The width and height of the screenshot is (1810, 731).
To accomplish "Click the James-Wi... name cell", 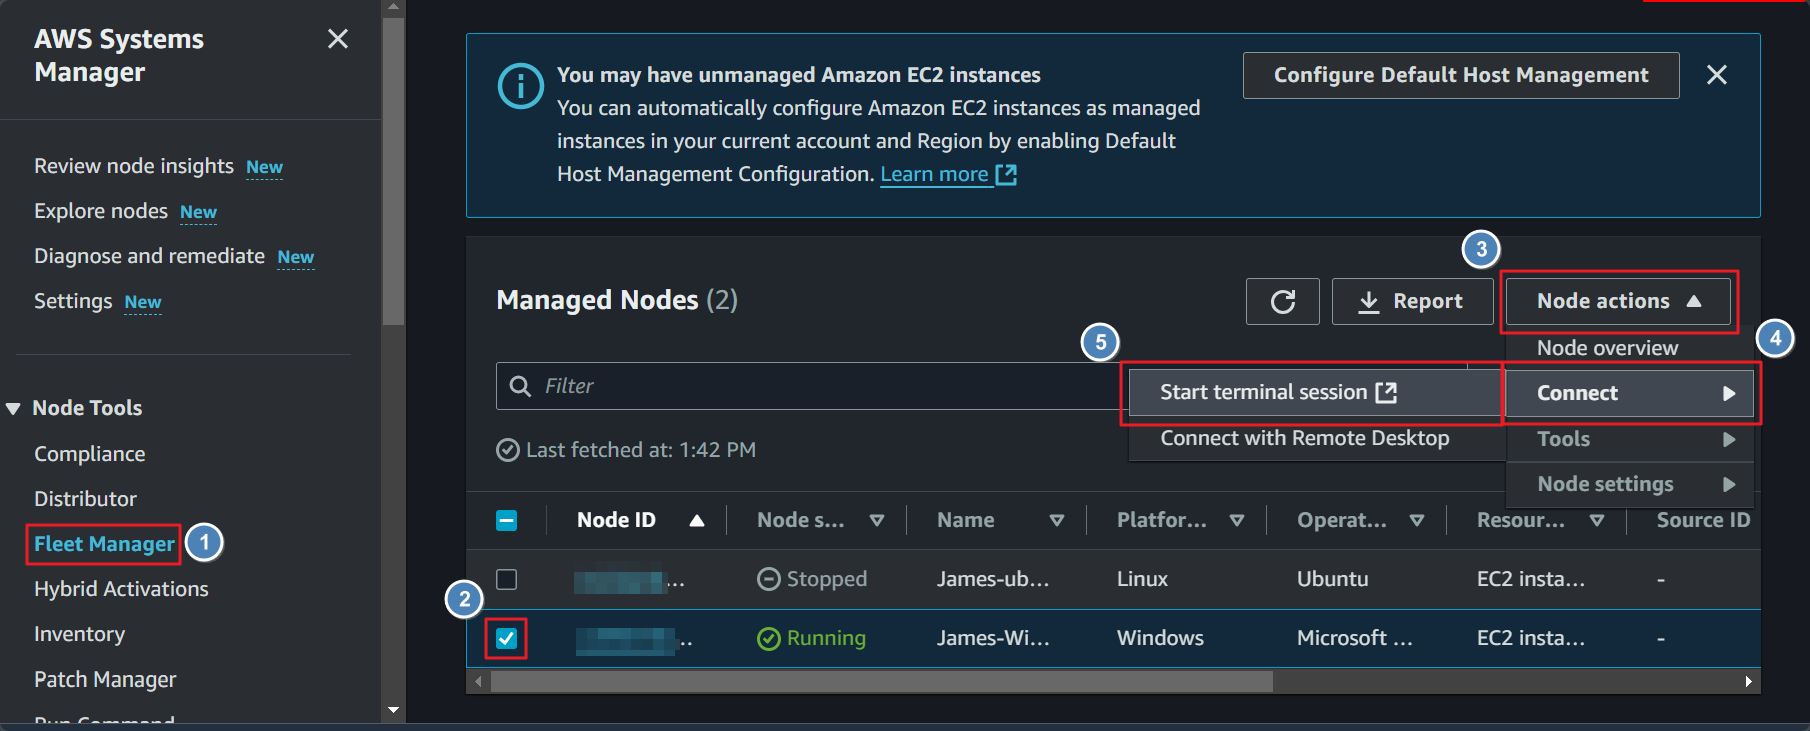I will coord(992,638).
